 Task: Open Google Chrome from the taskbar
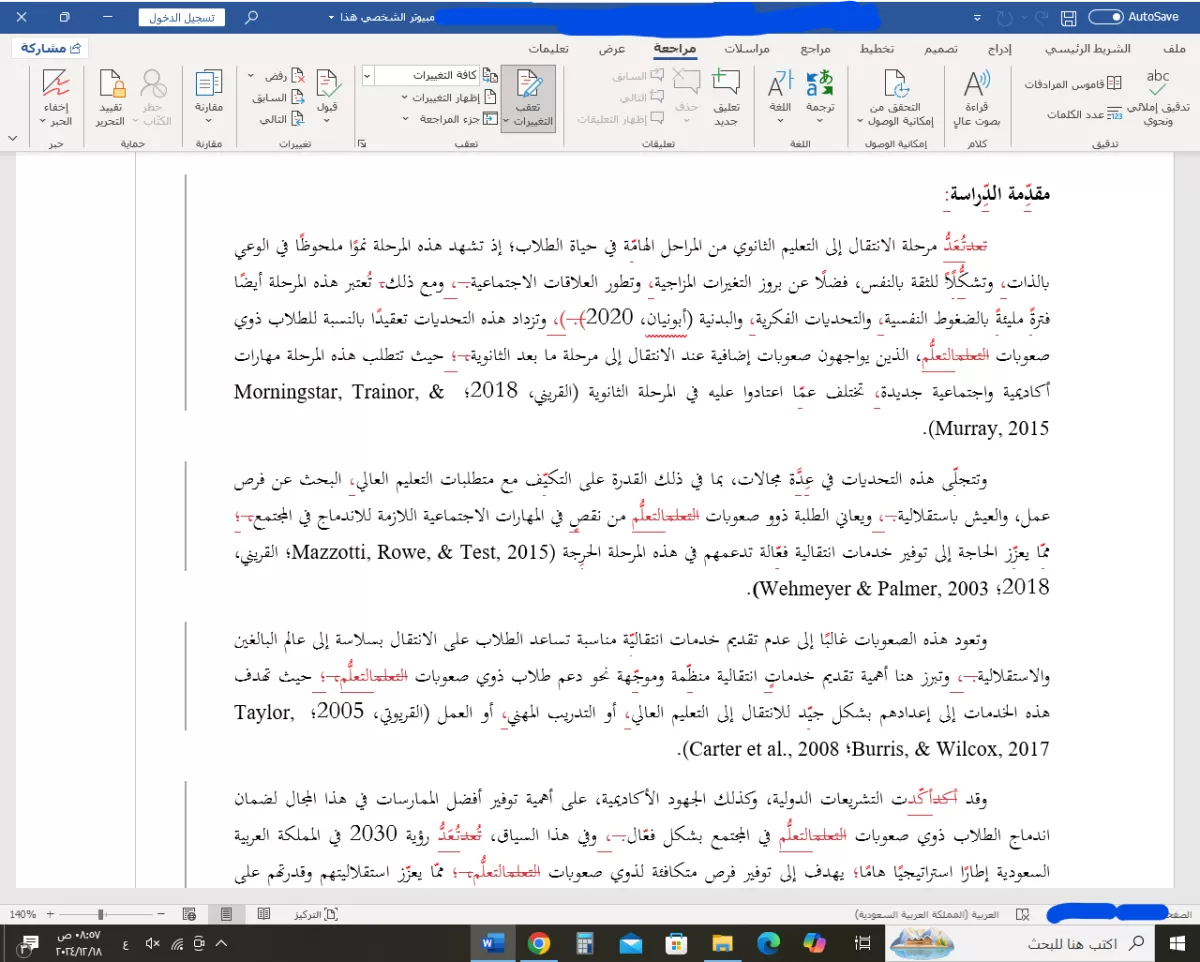coord(539,943)
